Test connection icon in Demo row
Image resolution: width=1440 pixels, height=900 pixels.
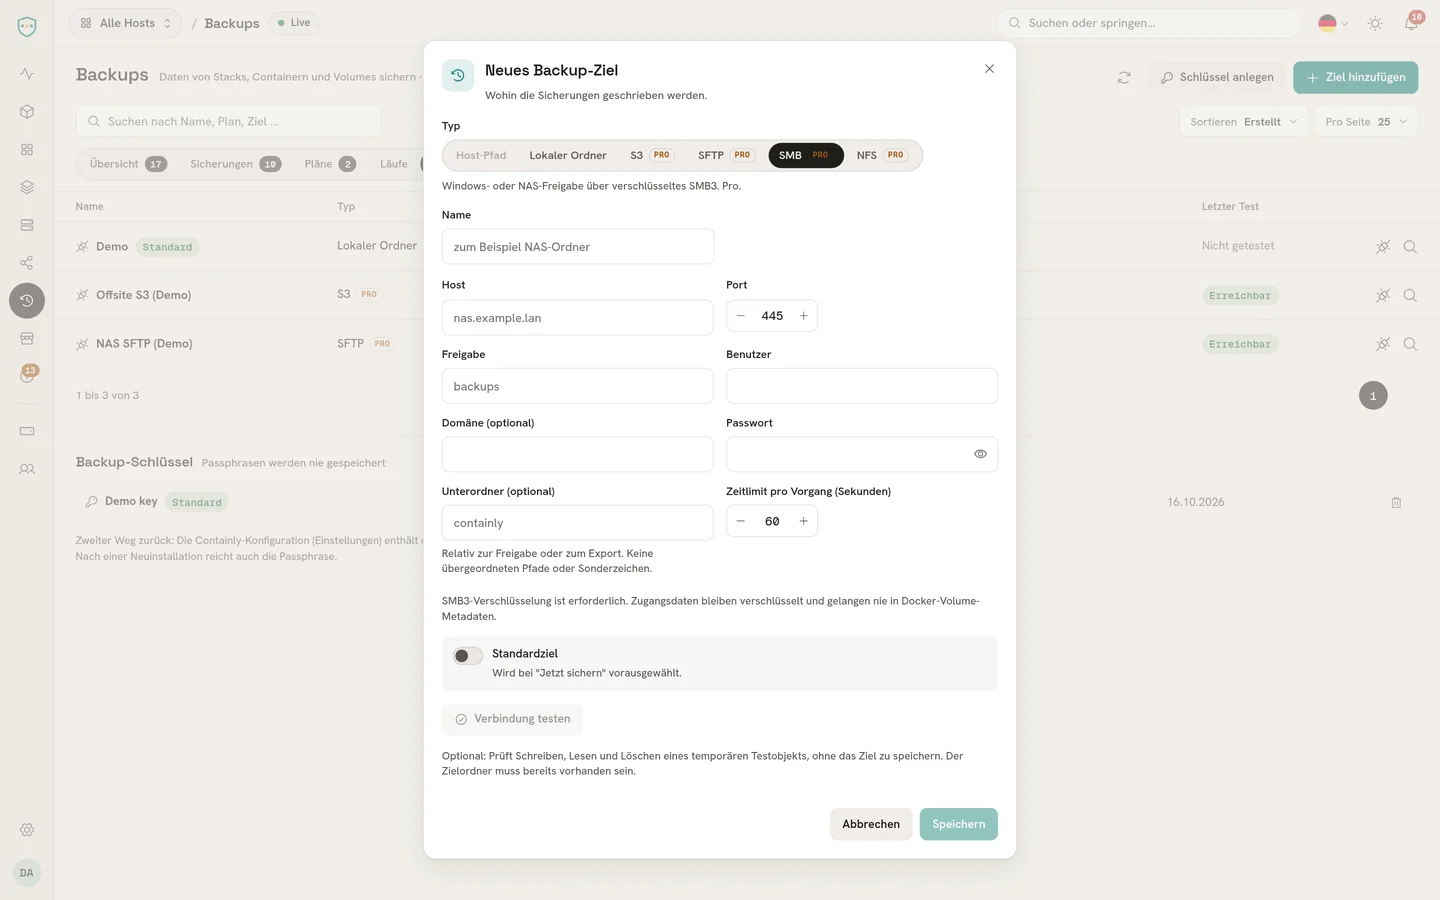(1383, 247)
